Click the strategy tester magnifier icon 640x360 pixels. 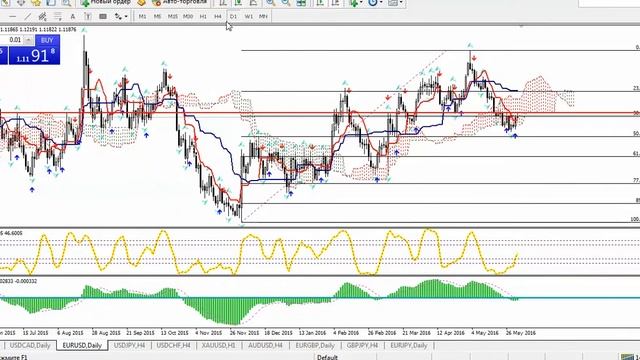(x=66, y=2)
